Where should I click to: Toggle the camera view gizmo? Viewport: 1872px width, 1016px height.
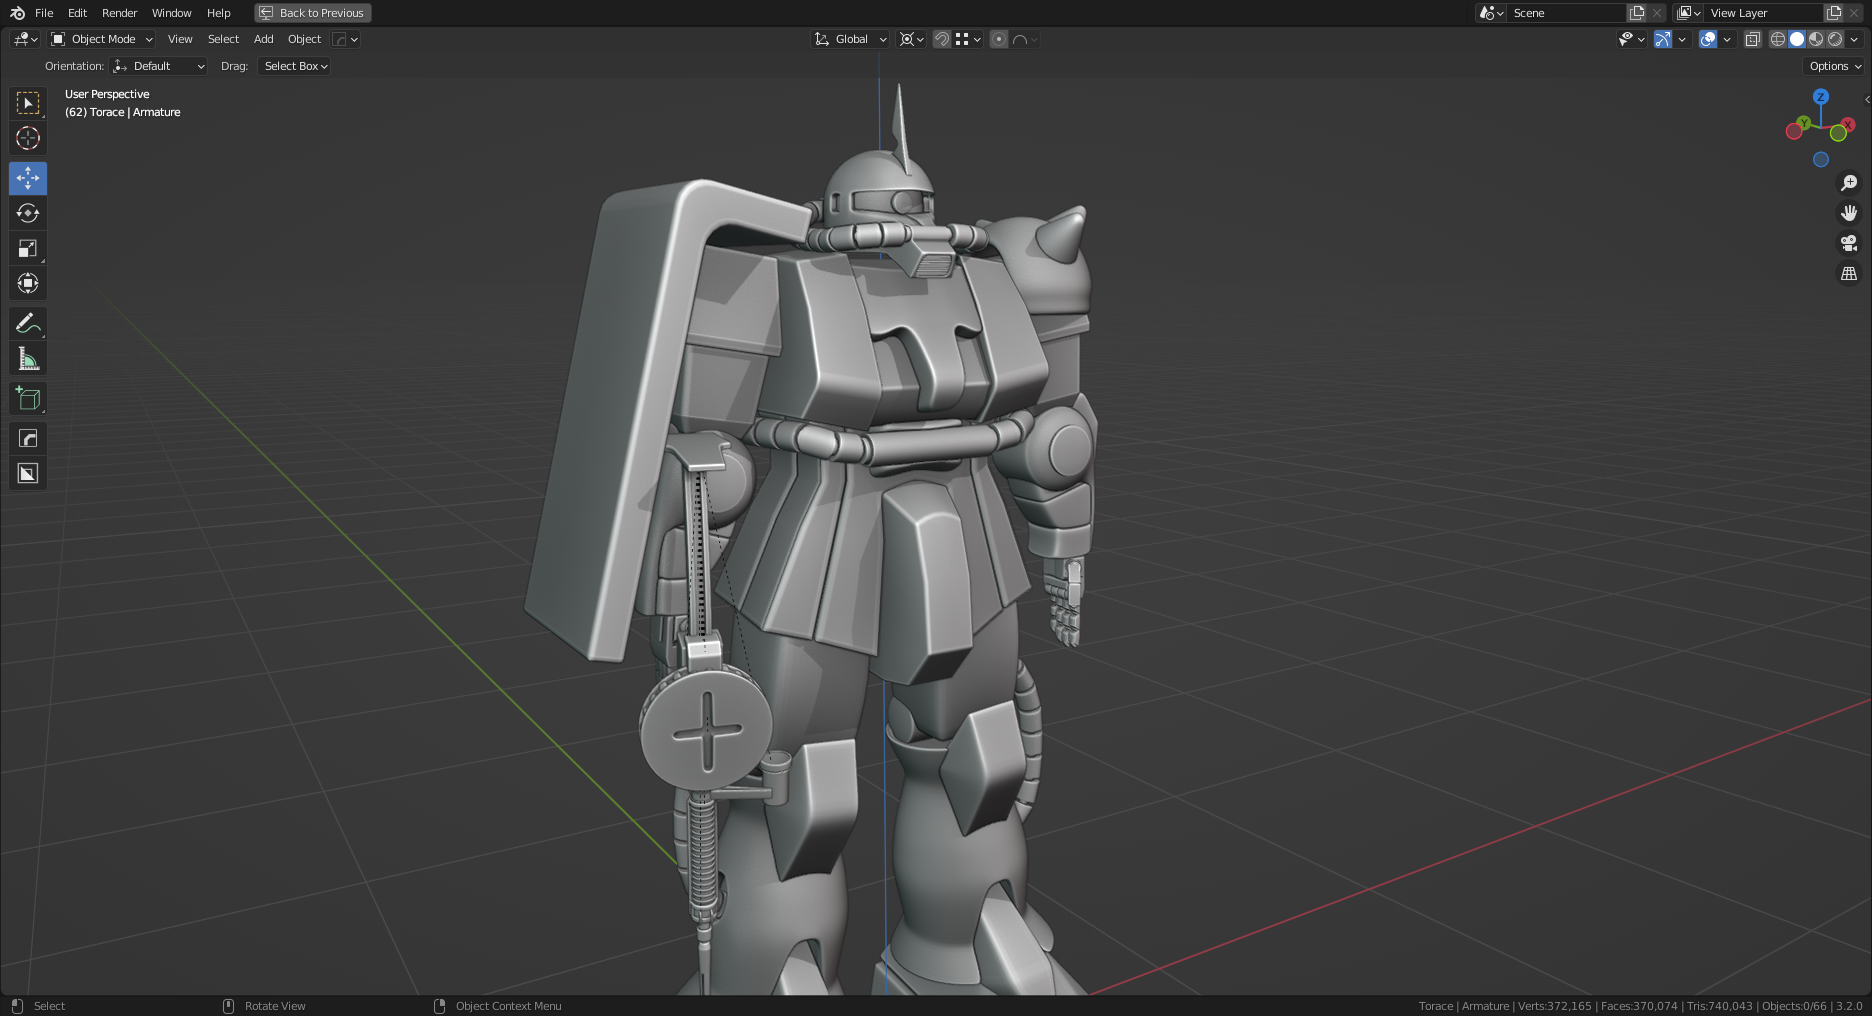pos(1849,243)
